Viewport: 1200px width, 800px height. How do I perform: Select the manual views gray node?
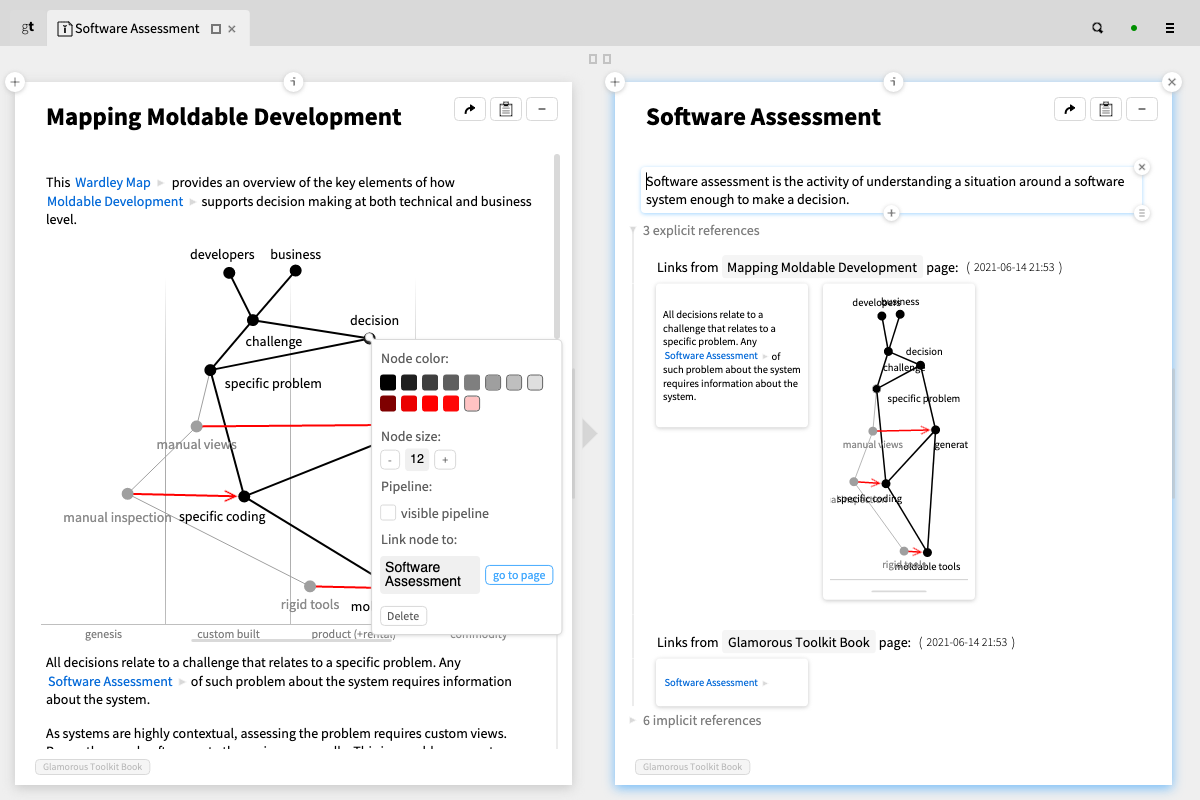[197, 426]
